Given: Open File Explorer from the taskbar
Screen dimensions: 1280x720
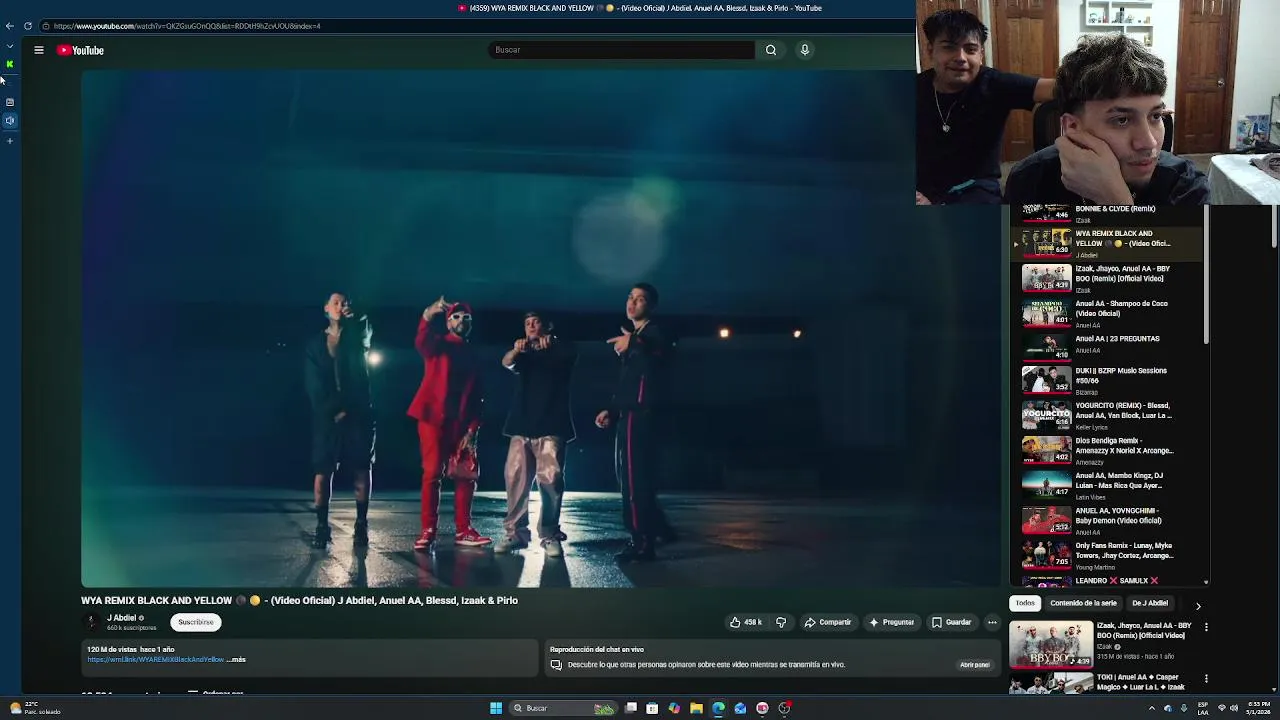Looking at the screenshot, I should [696, 708].
